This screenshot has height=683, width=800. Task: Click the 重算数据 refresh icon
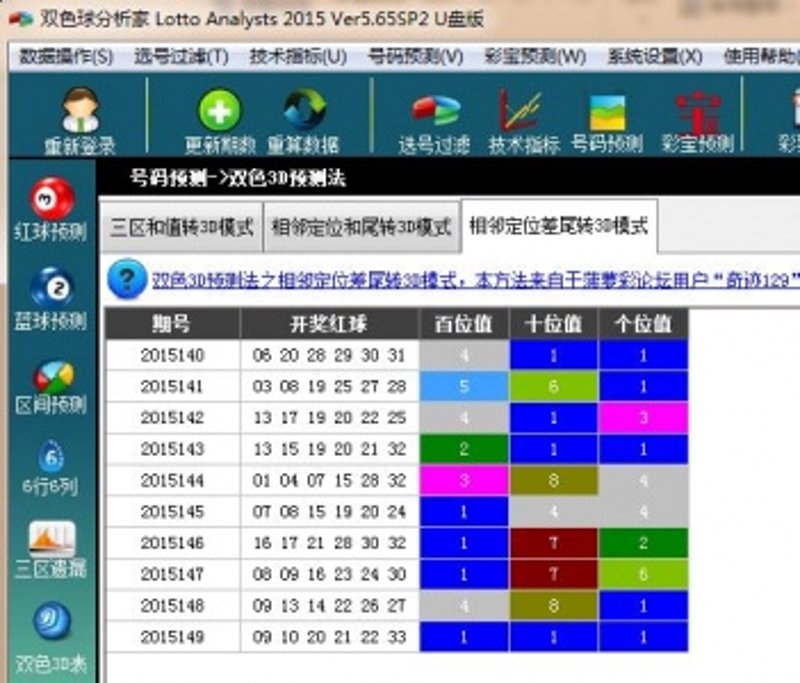coord(305,110)
